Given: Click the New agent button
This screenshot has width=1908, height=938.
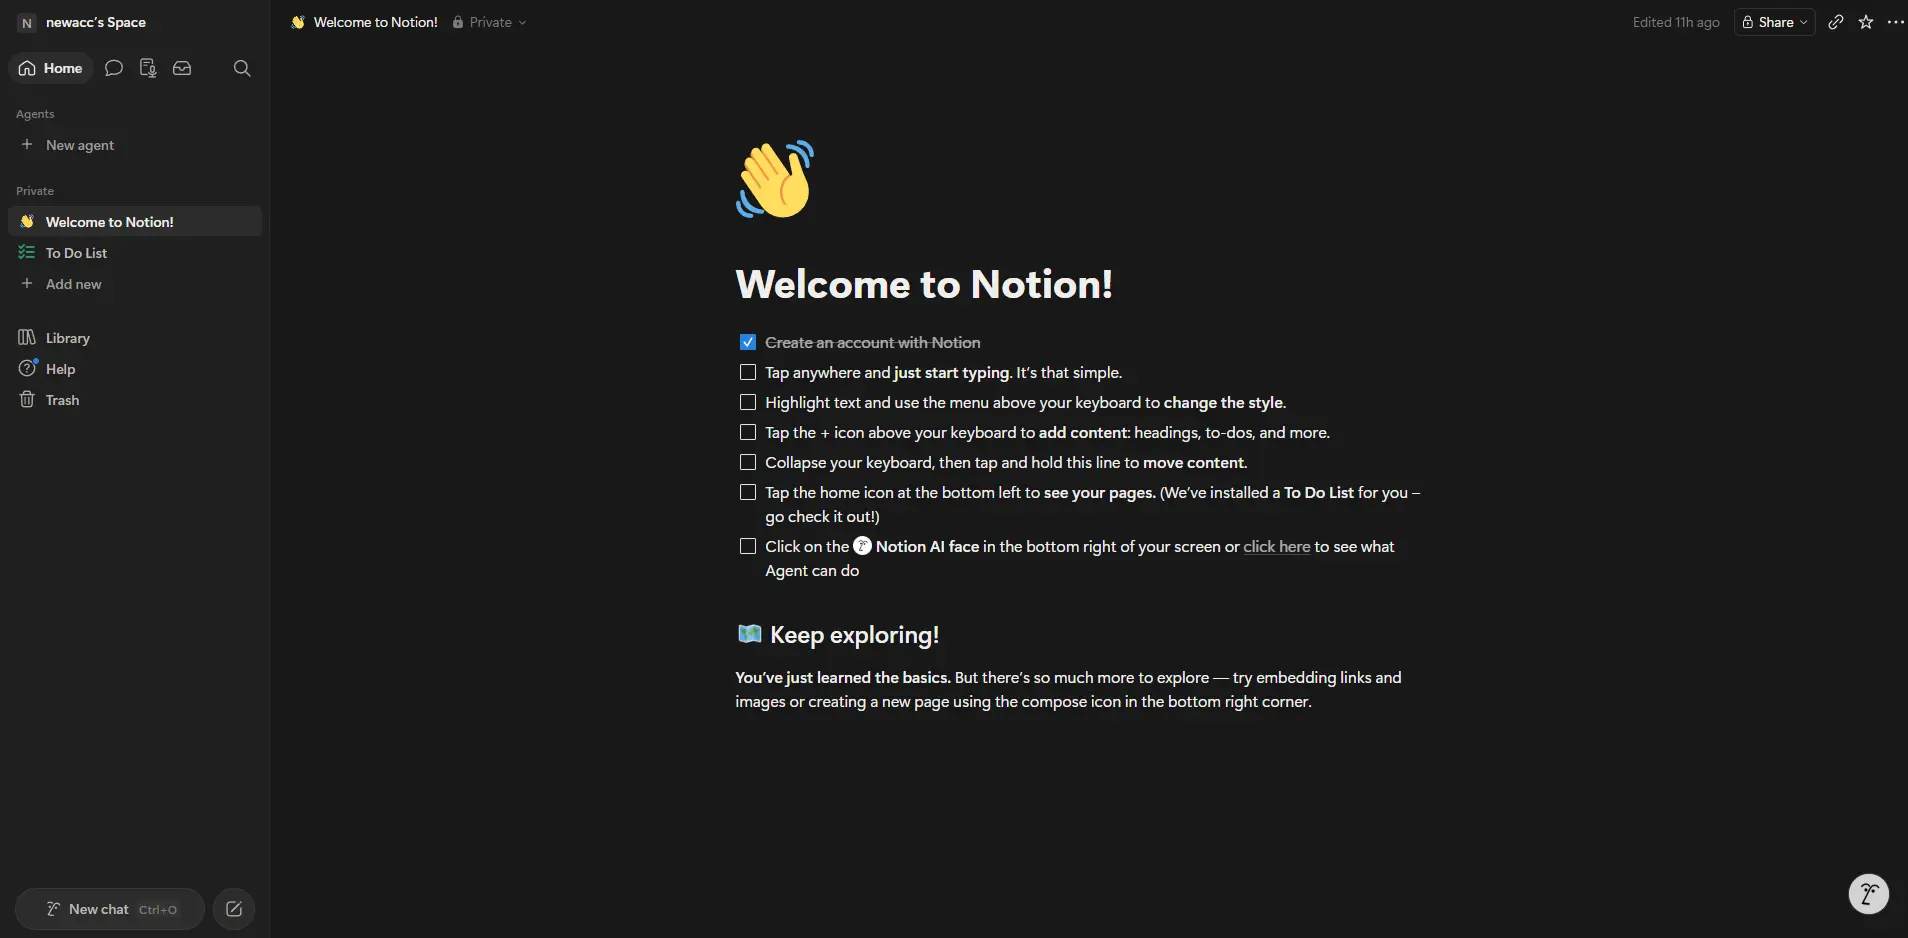Looking at the screenshot, I should pos(135,145).
